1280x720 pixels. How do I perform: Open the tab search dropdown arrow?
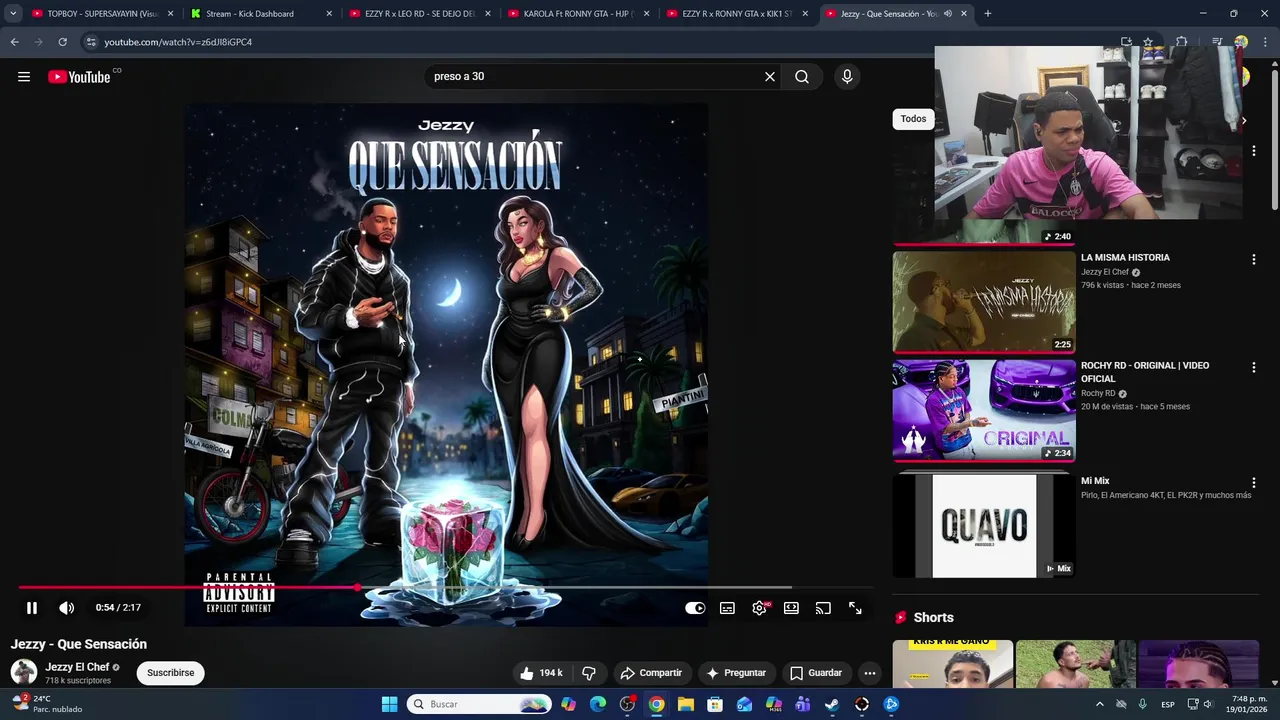click(13, 14)
